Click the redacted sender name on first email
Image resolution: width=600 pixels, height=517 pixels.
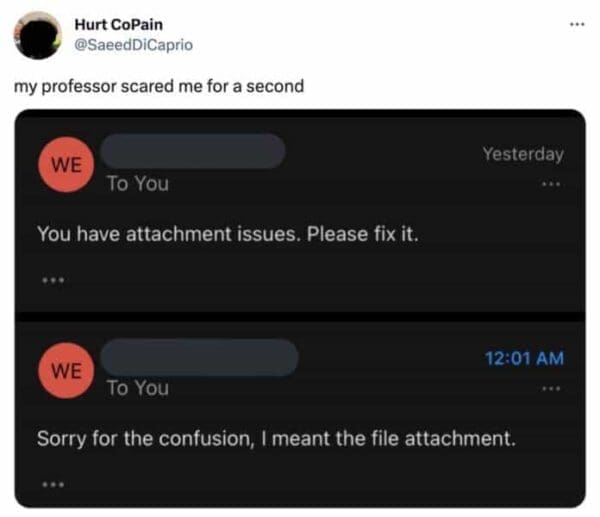coord(194,151)
